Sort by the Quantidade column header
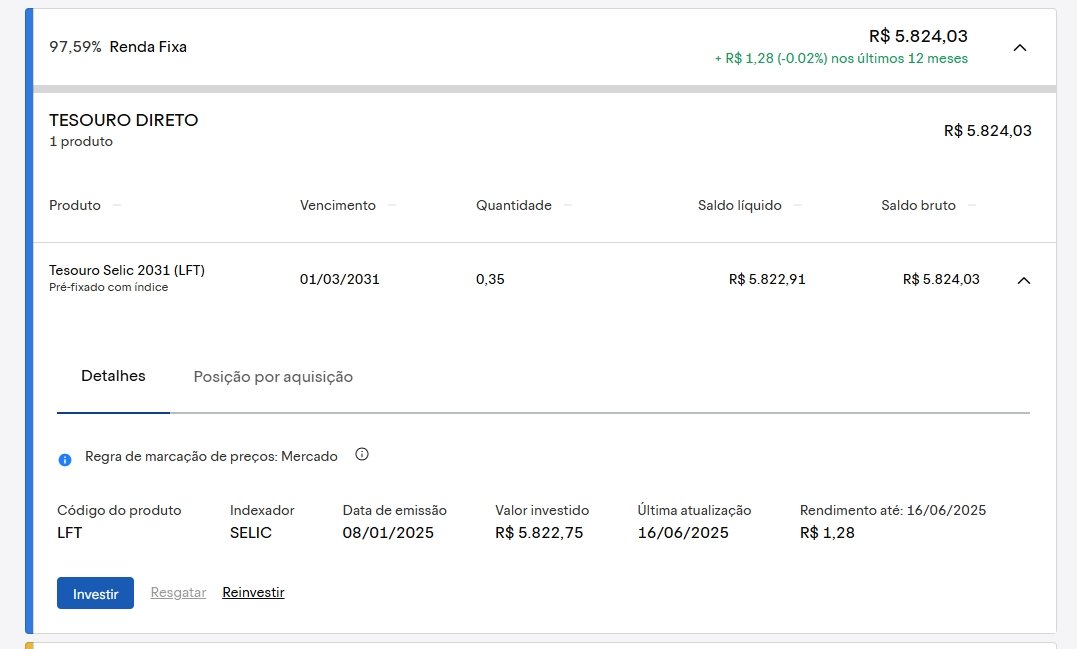Image resolution: width=1077 pixels, height=649 pixels. click(514, 205)
